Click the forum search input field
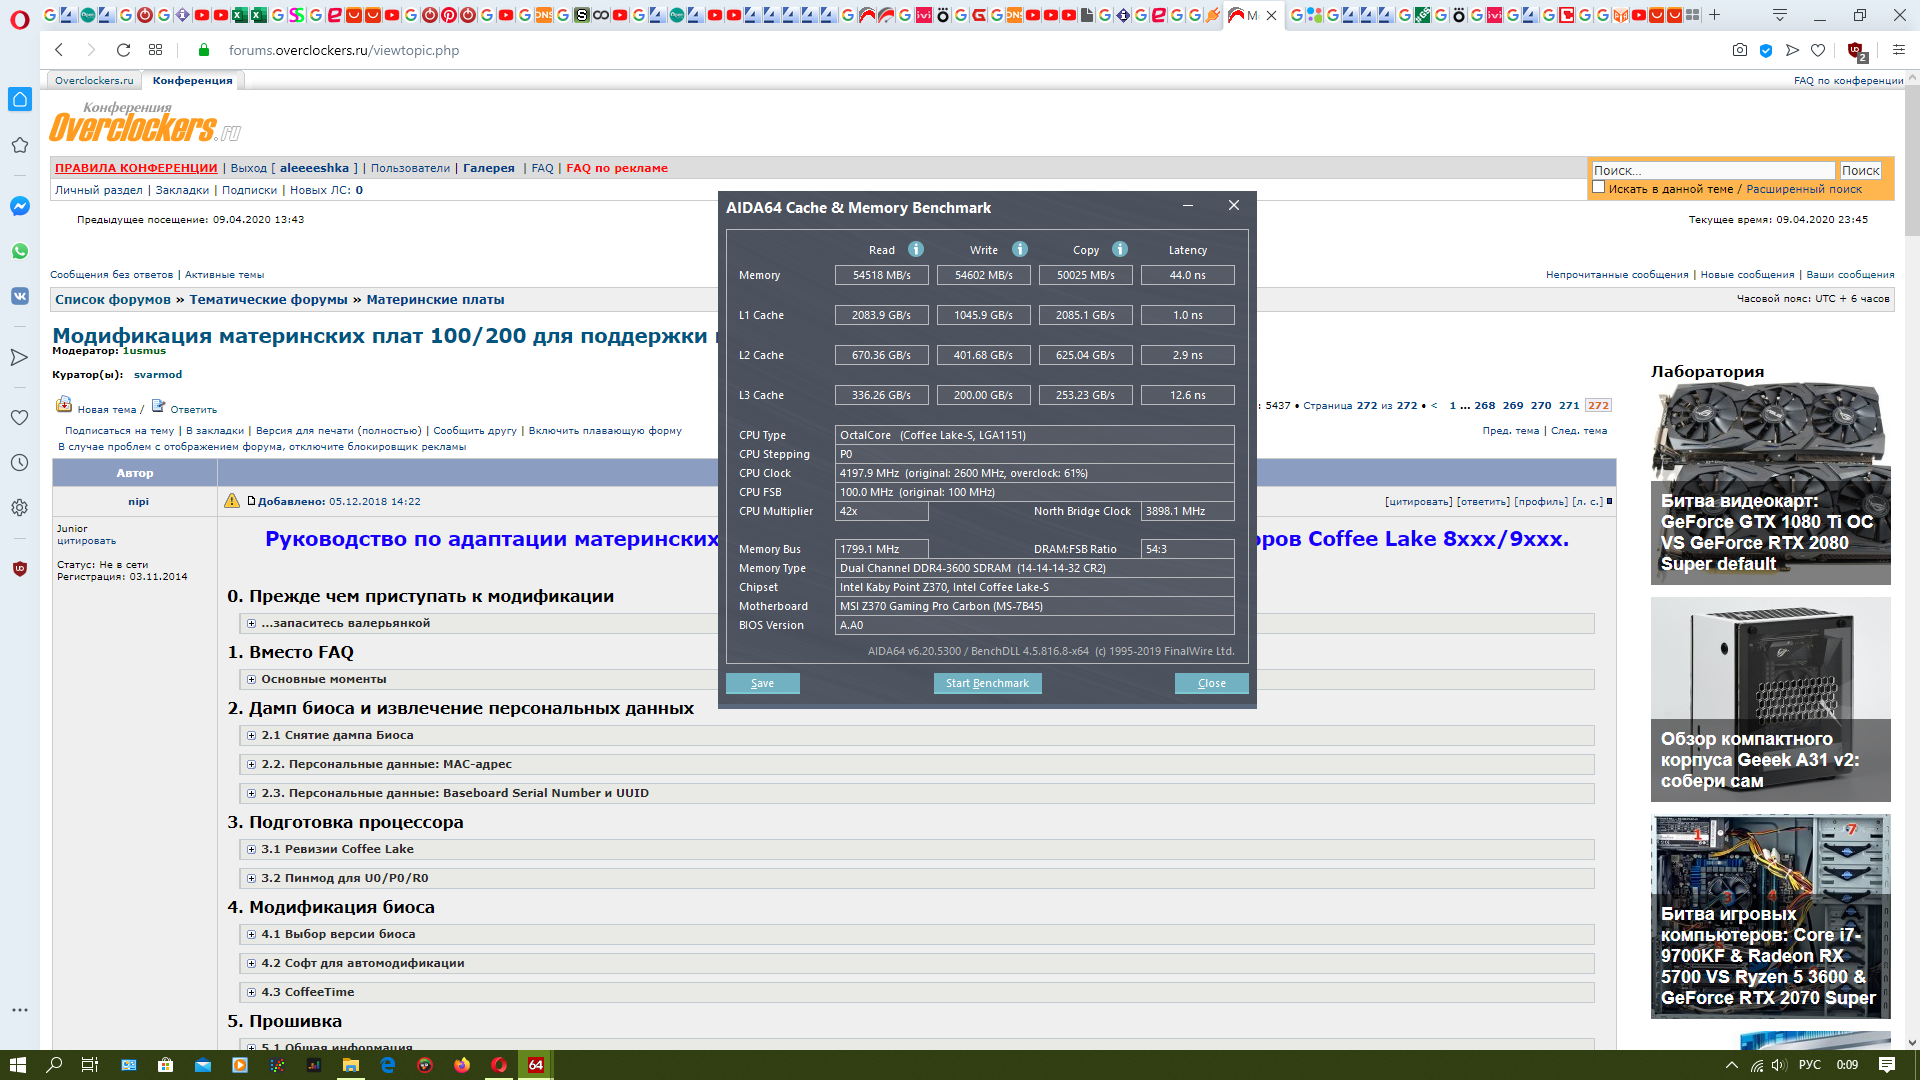 1712,171
